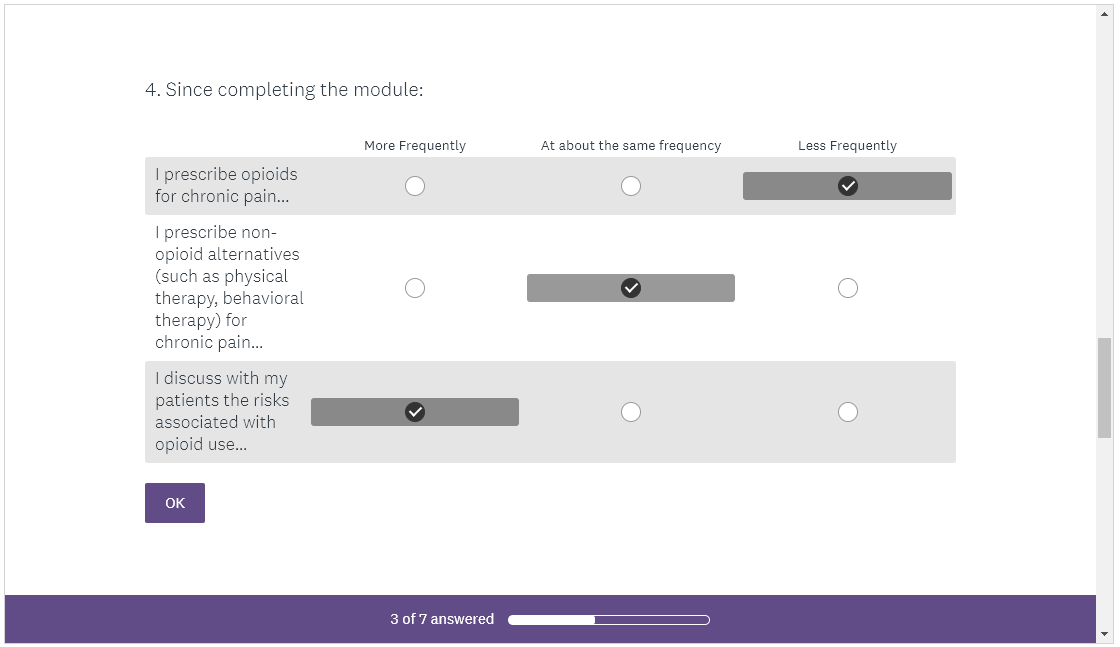Click question 4 heading text
Screen dimensions: 1120x647
click(284, 90)
